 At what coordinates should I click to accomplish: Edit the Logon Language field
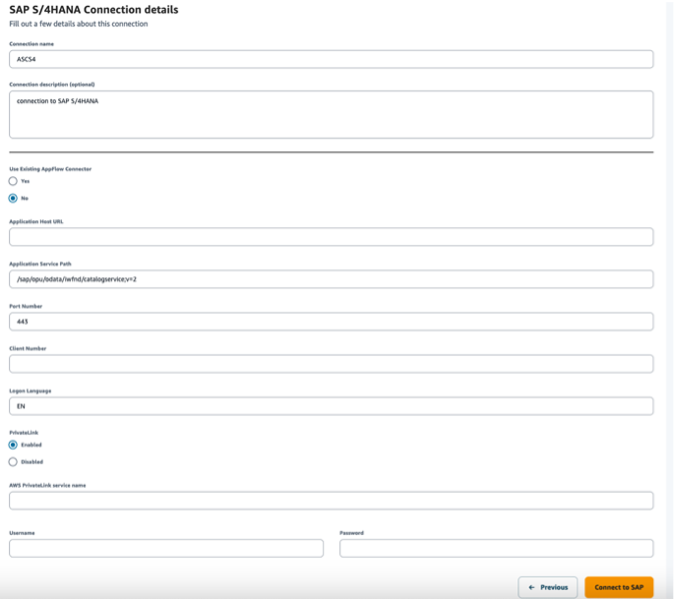[331, 406]
